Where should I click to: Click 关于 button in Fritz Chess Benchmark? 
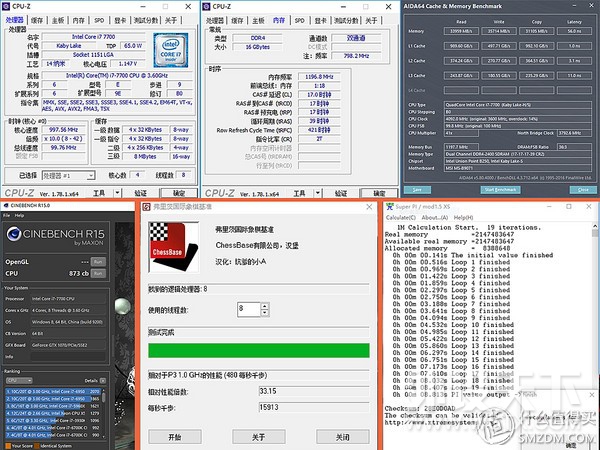point(259,437)
